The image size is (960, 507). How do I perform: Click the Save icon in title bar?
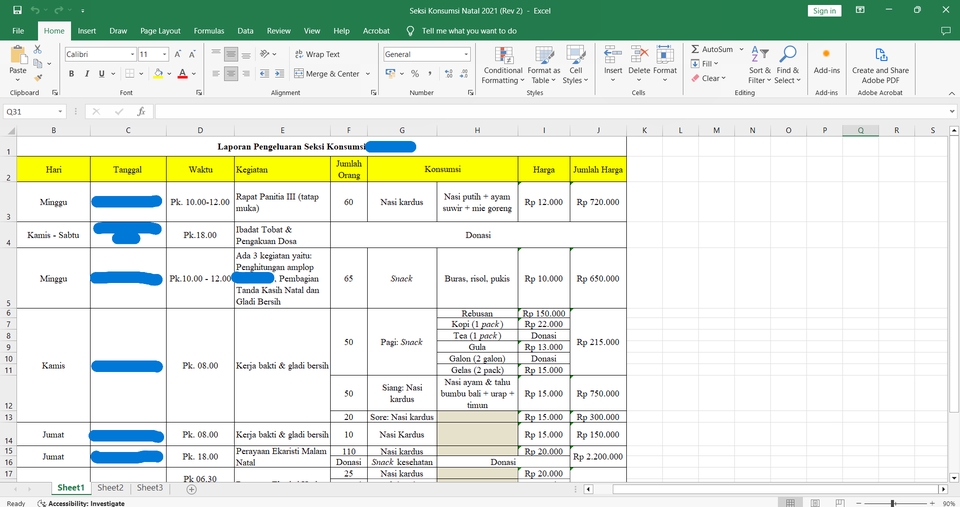click(x=17, y=10)
